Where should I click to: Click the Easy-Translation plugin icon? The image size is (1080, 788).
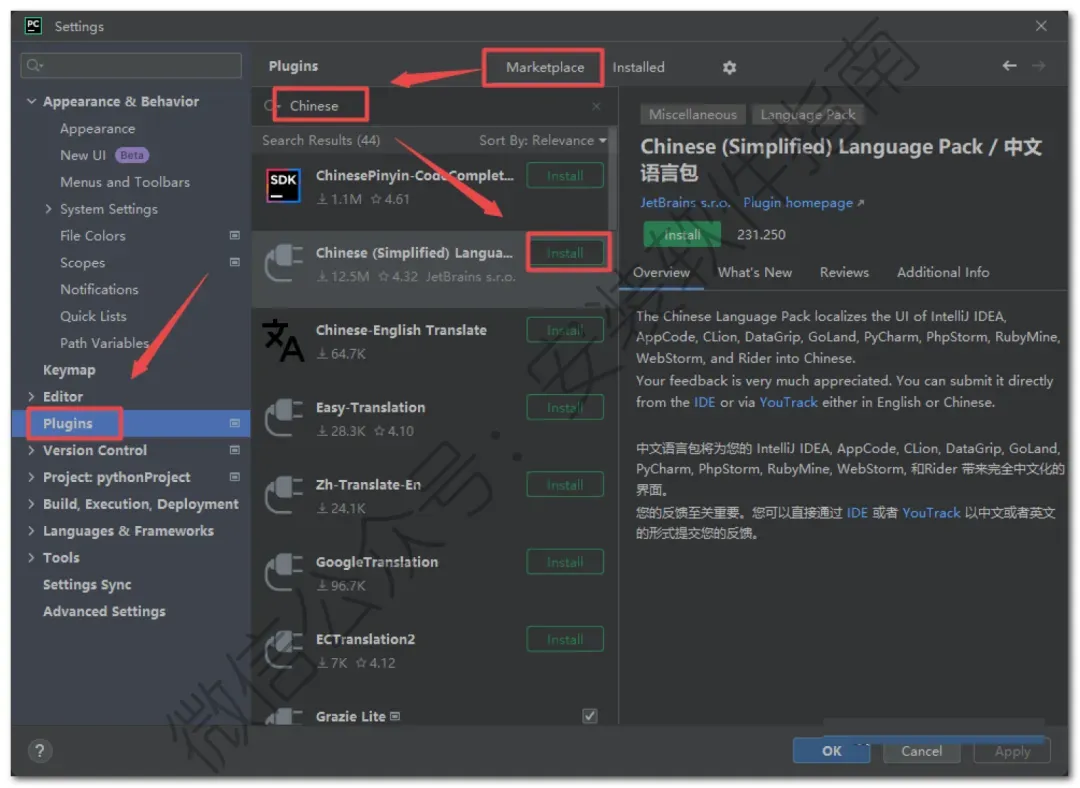tap(283, 418)
